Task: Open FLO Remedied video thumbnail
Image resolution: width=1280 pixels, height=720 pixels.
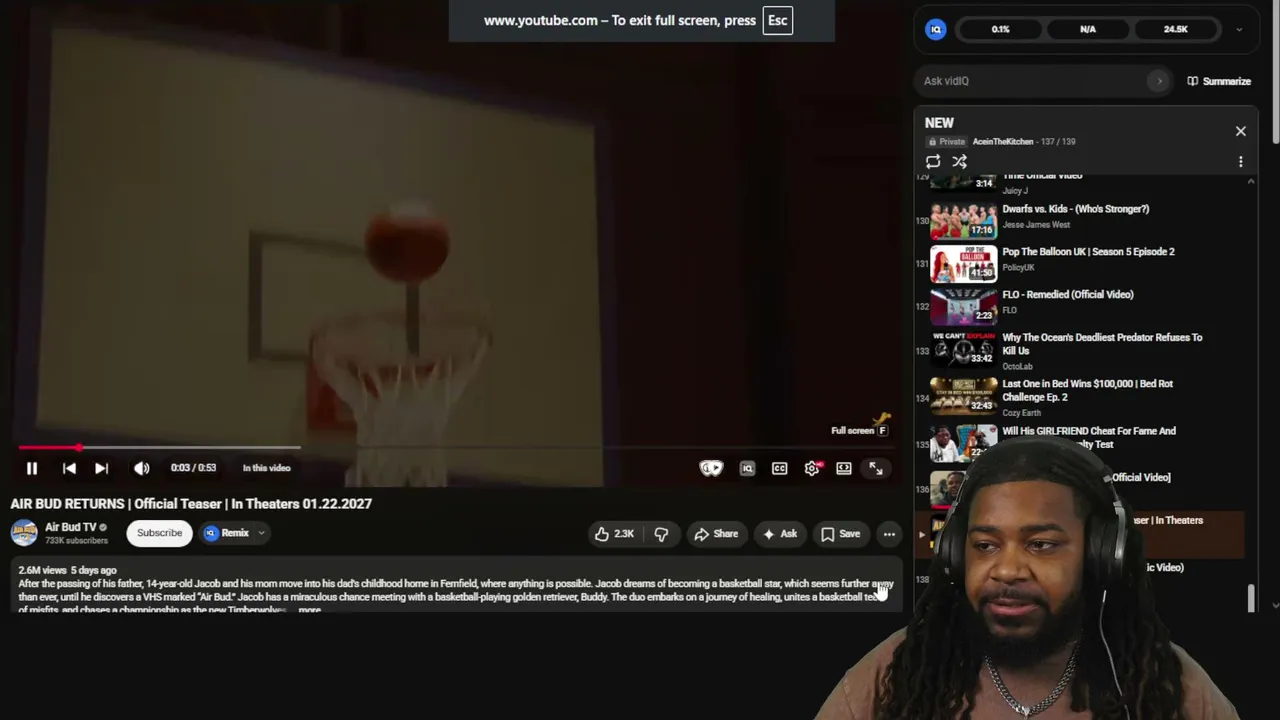Action: click(964, 307)
